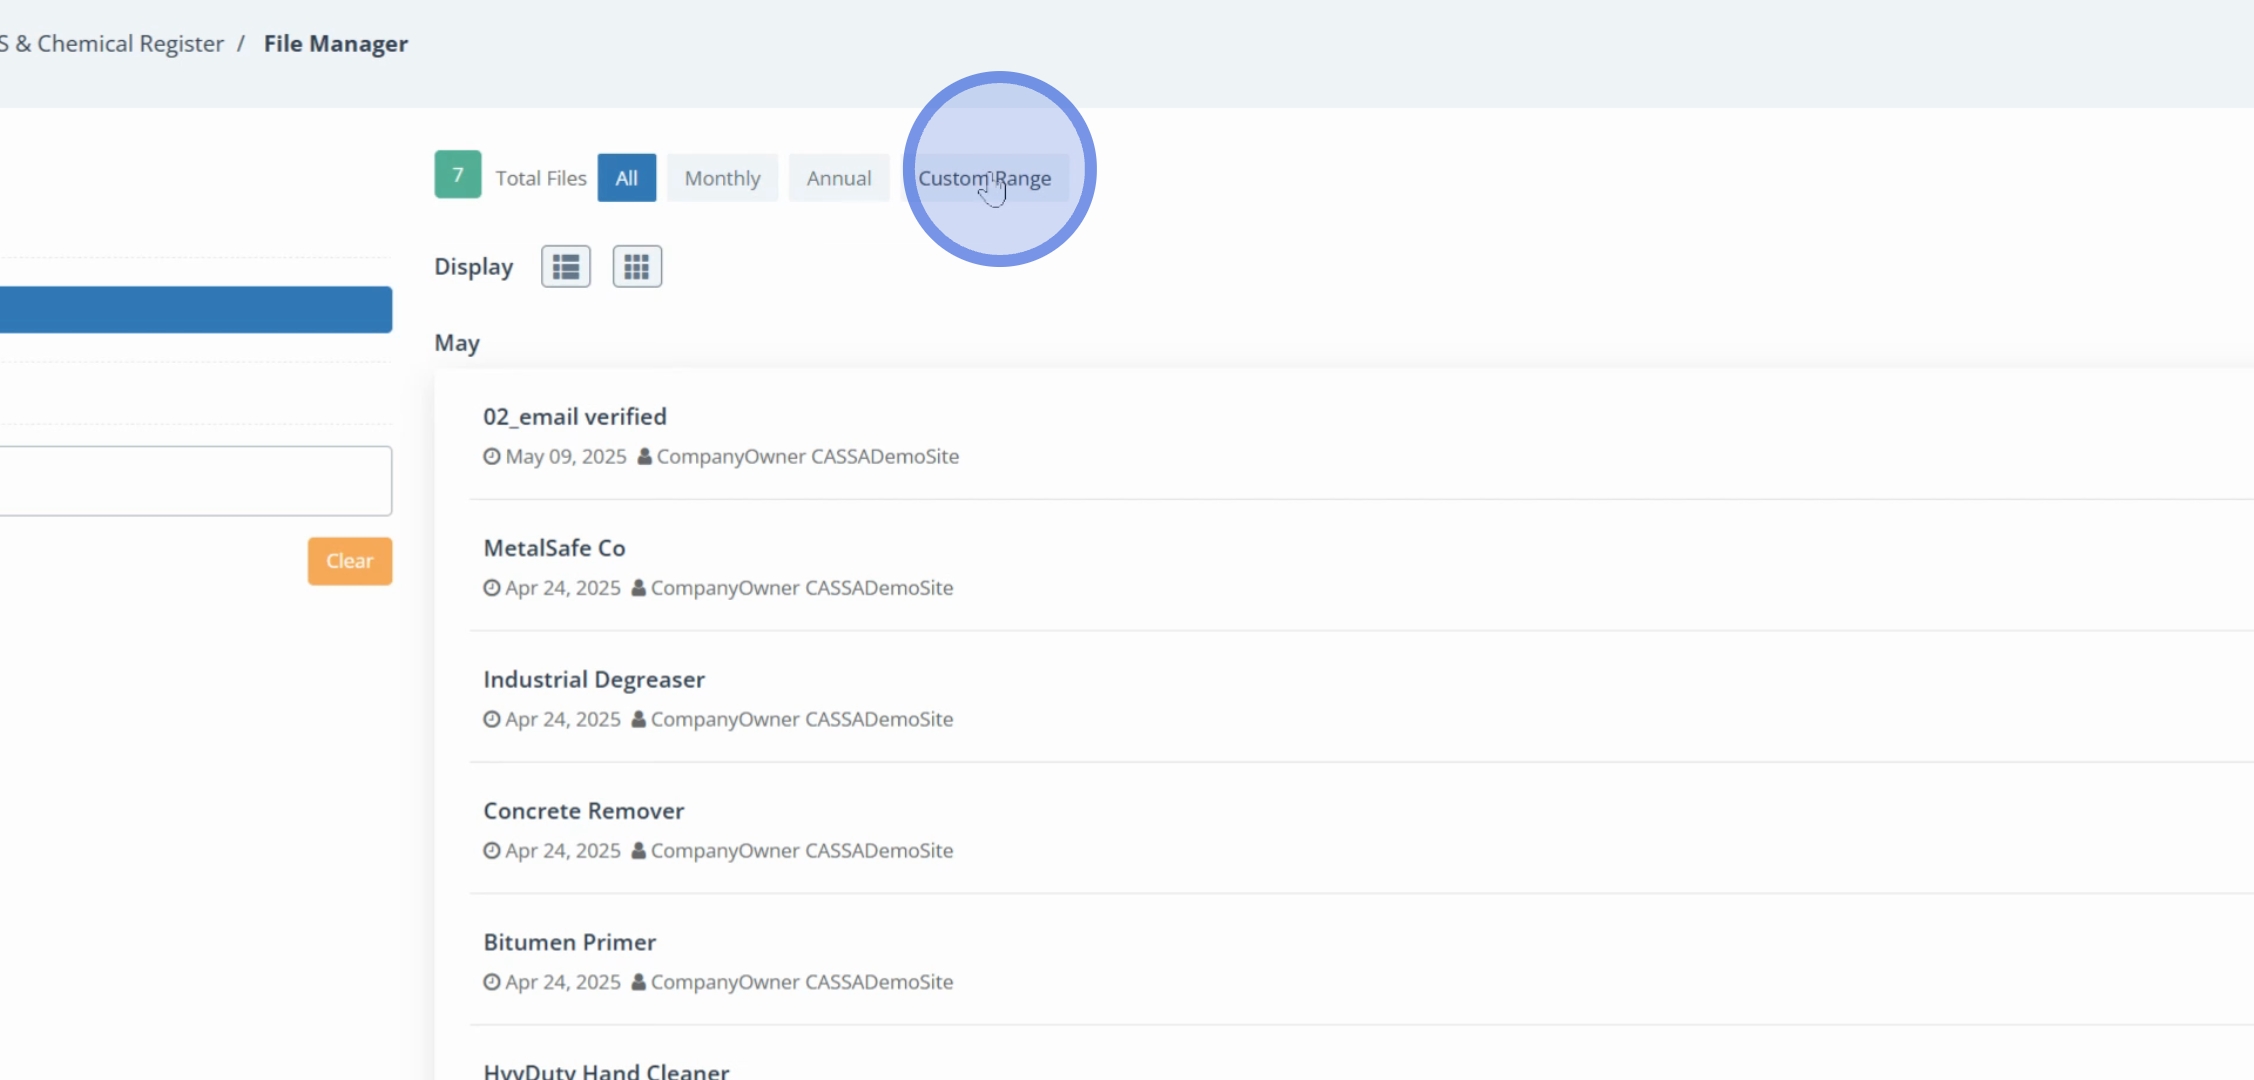The image size is (2254, 1080).
Task: Click user icon on Concrete Remover entry
Action: 639,851
